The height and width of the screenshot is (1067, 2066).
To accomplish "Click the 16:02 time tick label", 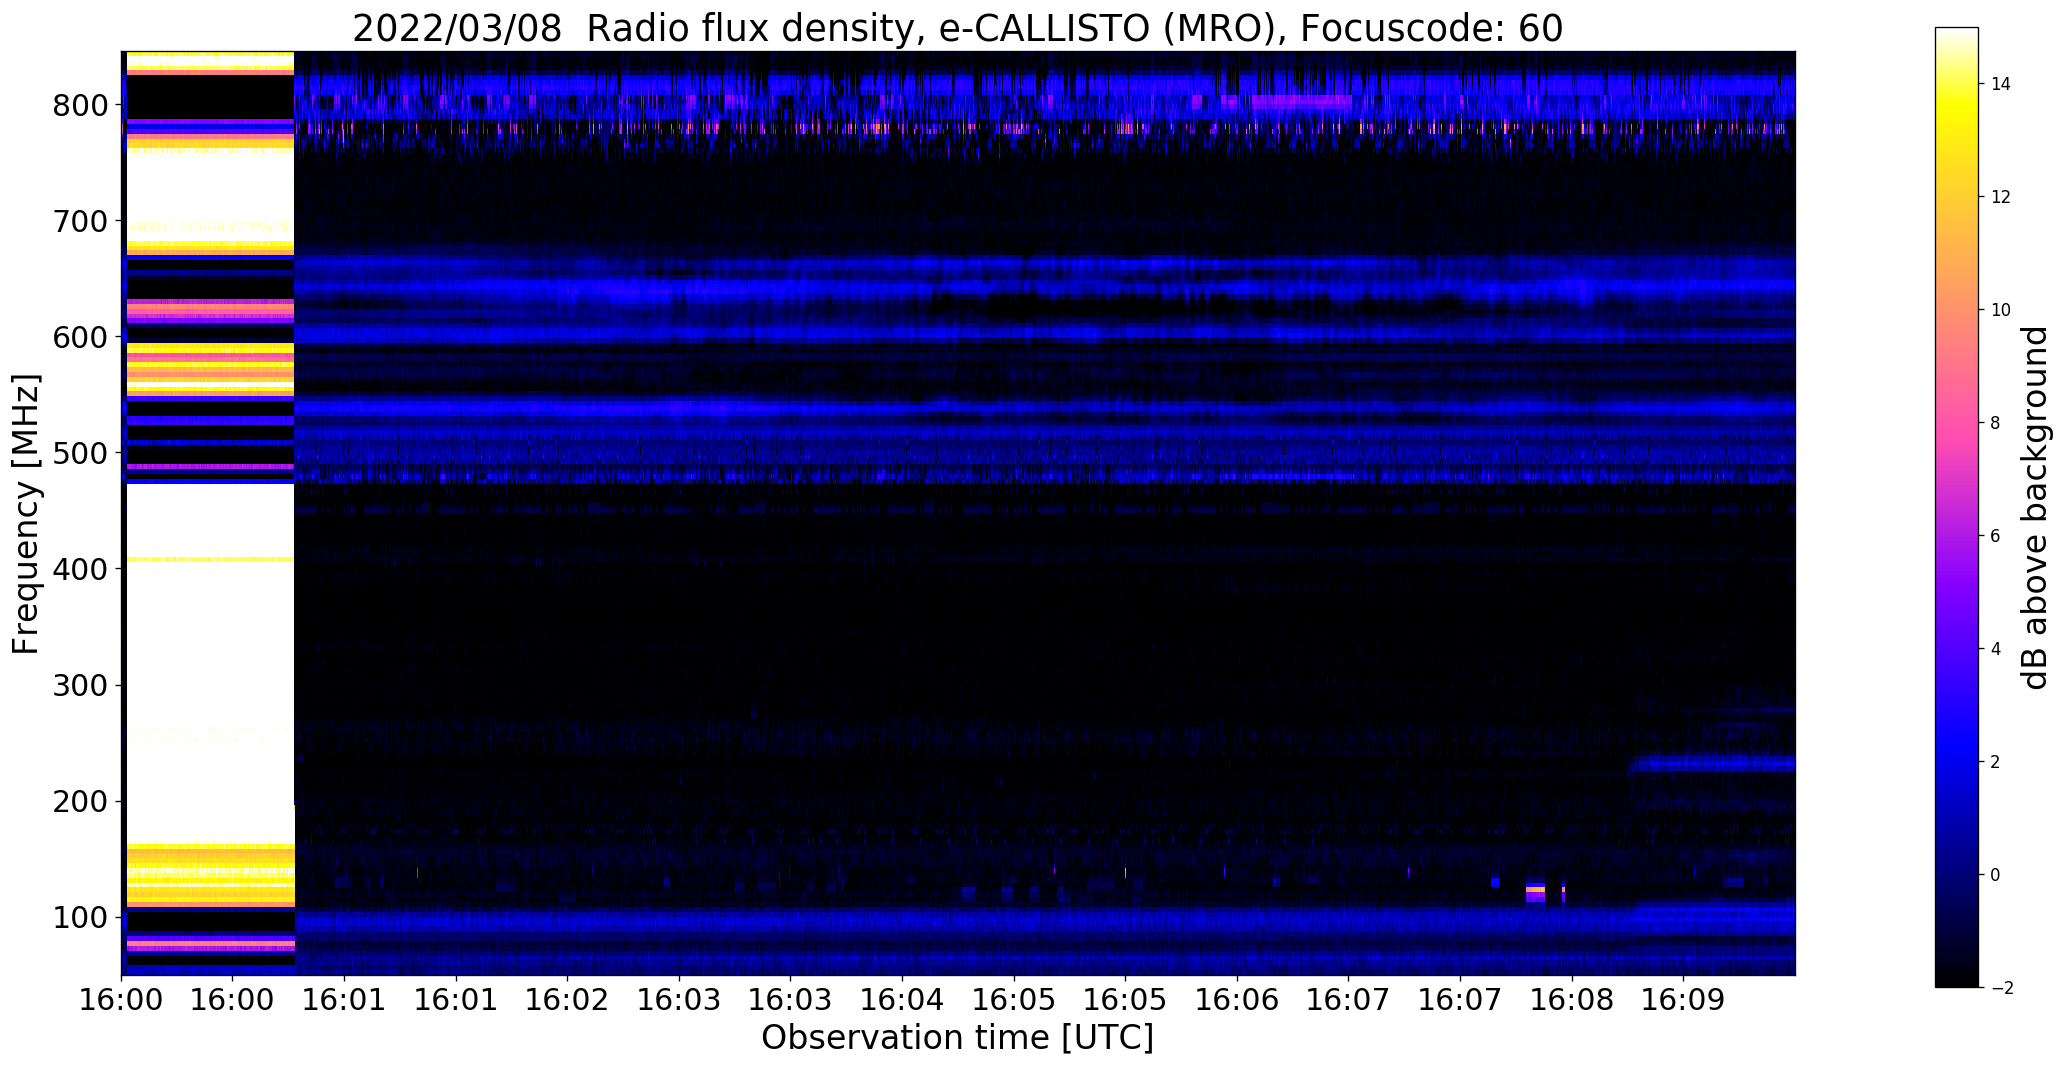I will [x=568, y=1000].
